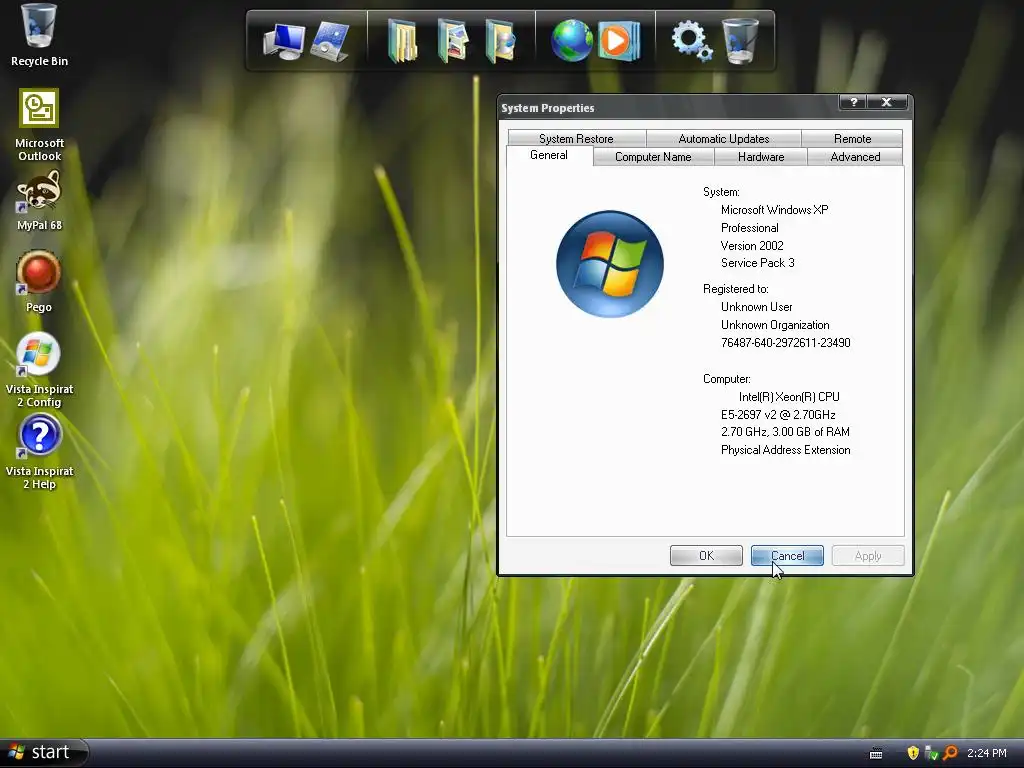1024x768 pixels.
Task: Click the help question mark title button
Action: coord(853,102)
